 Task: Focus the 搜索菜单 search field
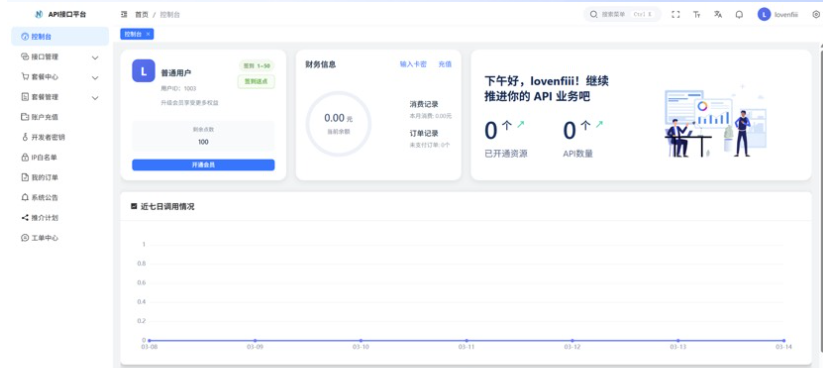tap(622, 15)
